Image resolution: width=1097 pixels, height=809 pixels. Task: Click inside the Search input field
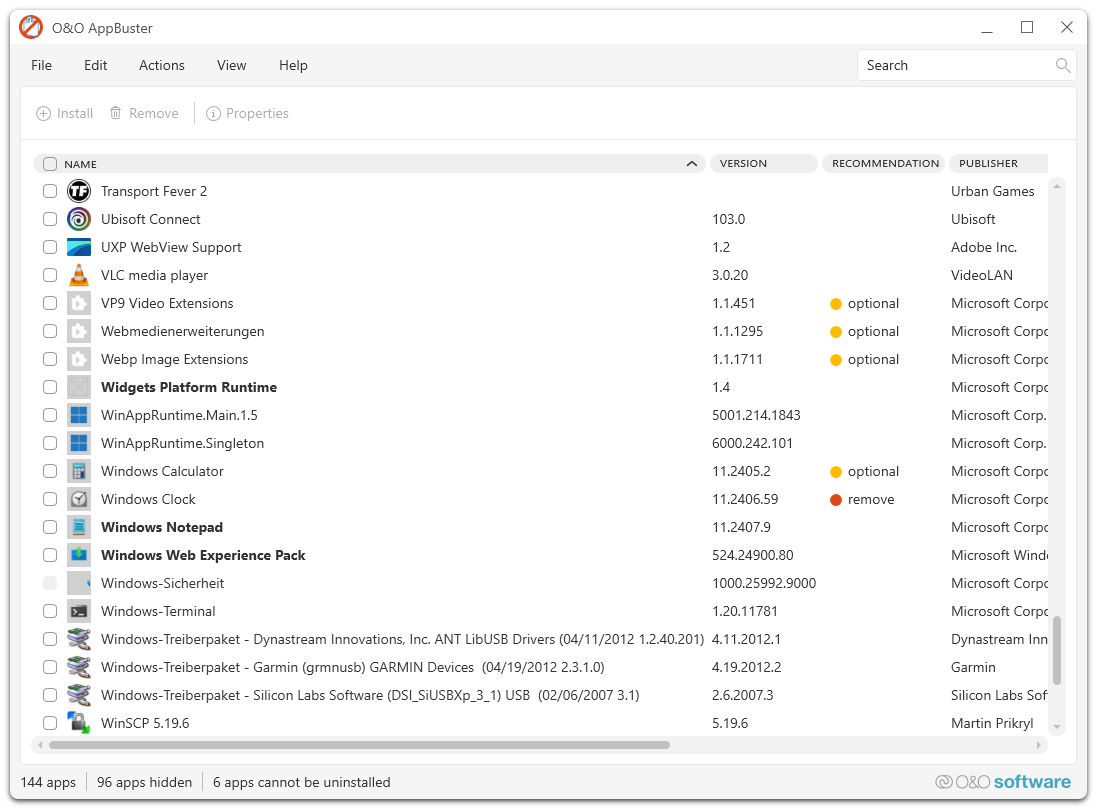(x=950, y=65)
